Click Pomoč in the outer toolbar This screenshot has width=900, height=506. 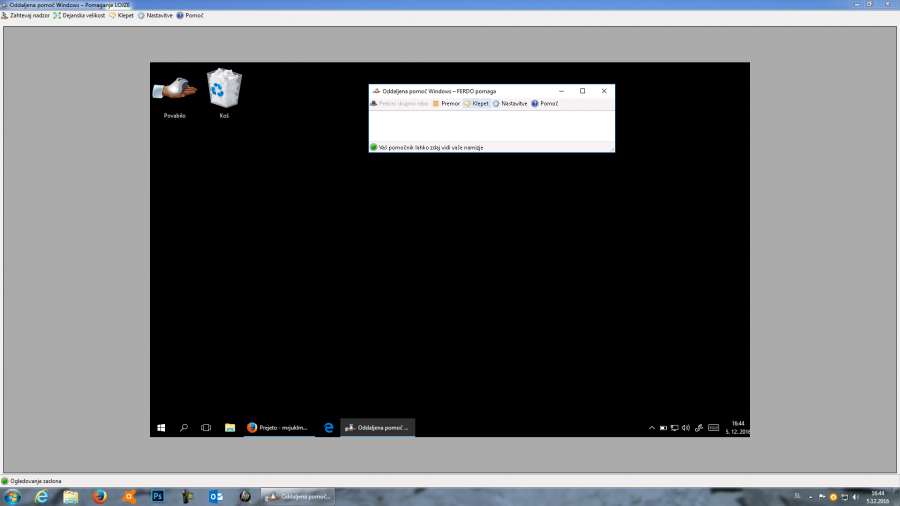click(190, 16)
